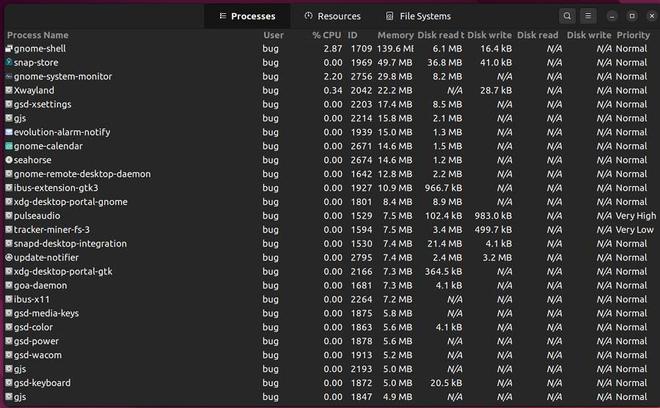Select the goa-daemon process name
The height and width of the screenshot is (408, 660).
click(x=40, y=285)
